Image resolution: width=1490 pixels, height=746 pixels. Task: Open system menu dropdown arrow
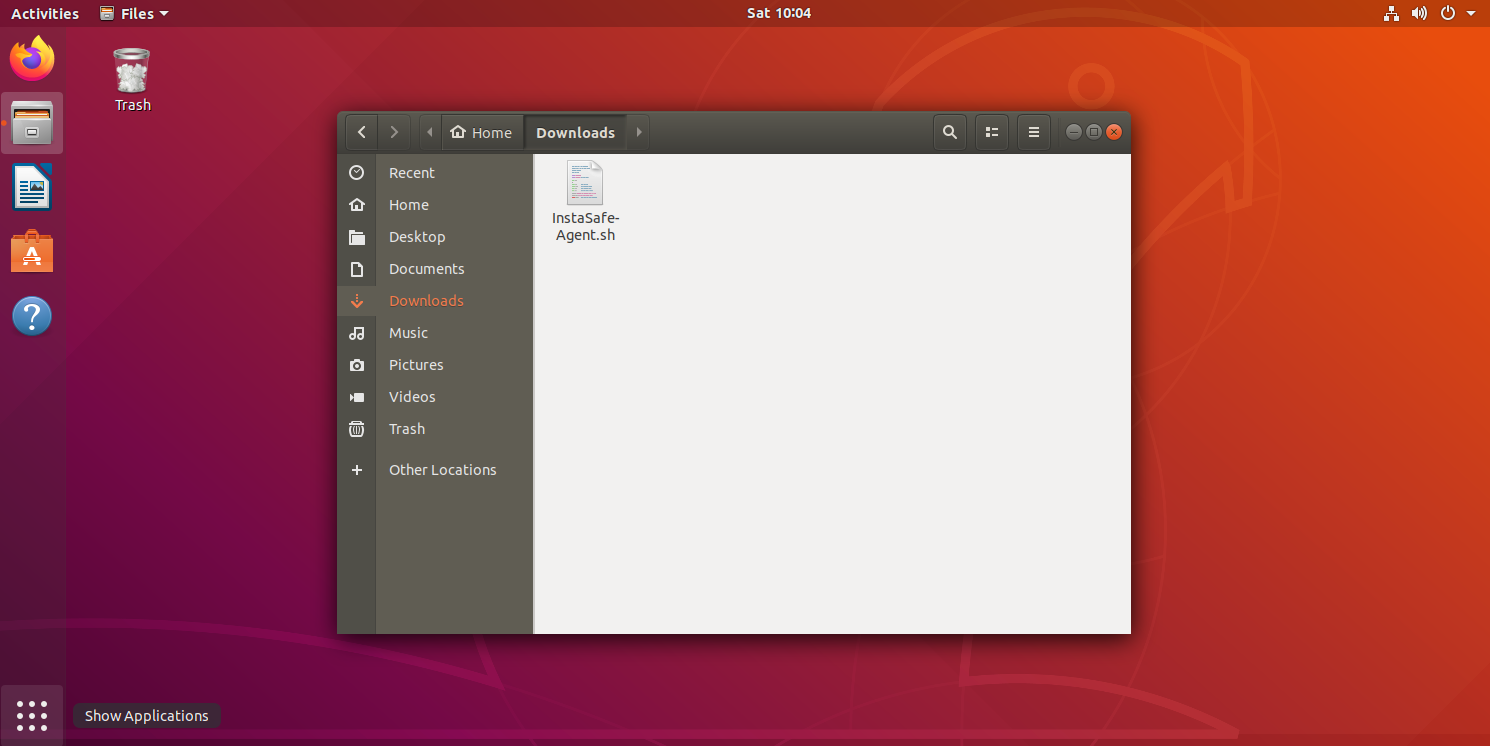tap(1471, 13)
